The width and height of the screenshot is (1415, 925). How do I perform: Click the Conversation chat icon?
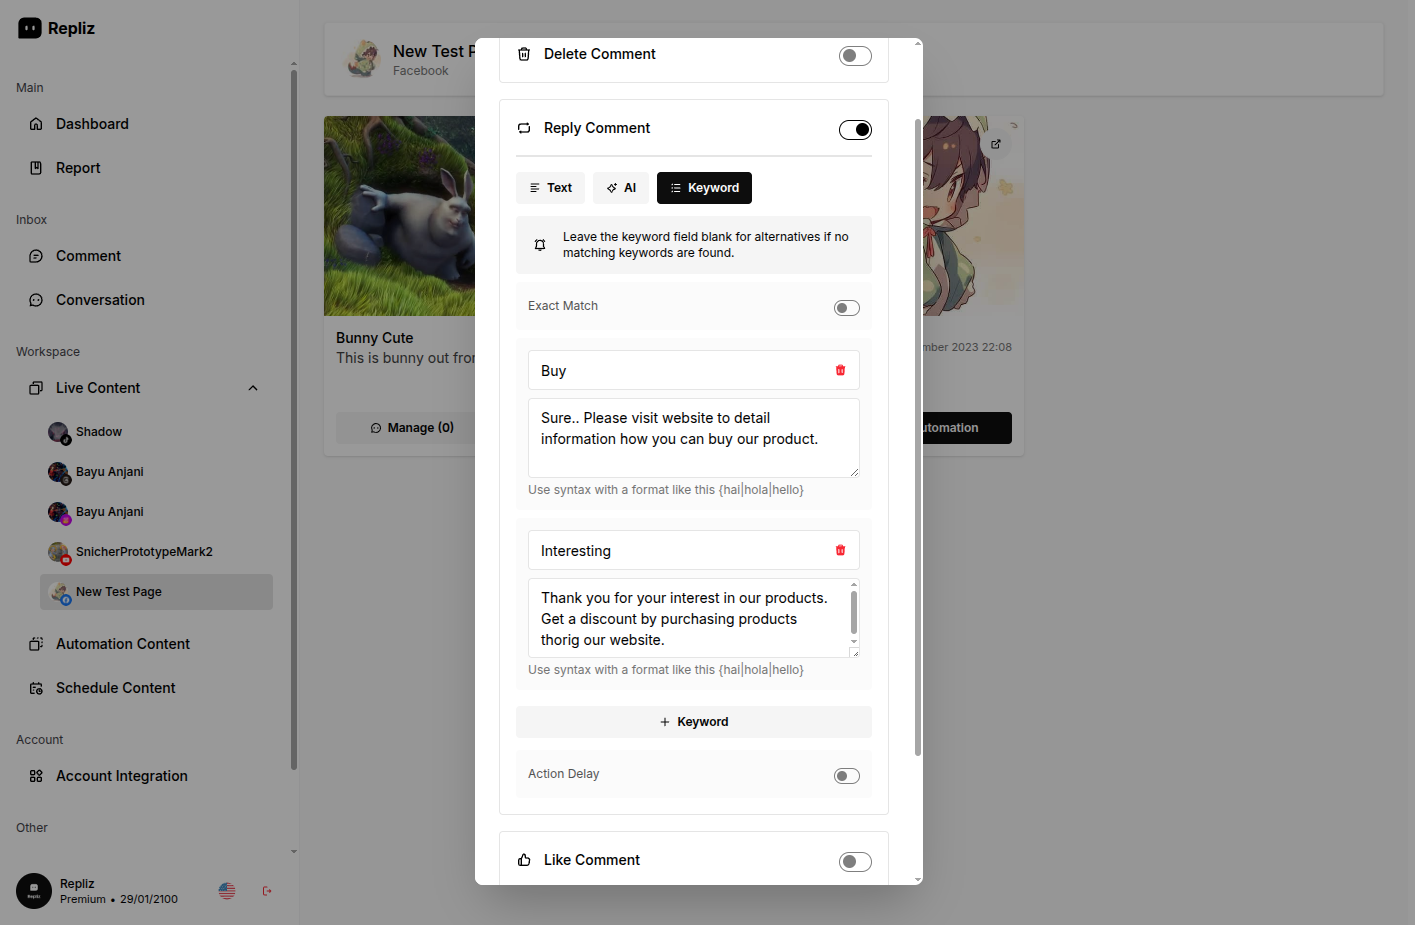coord(36,300)
